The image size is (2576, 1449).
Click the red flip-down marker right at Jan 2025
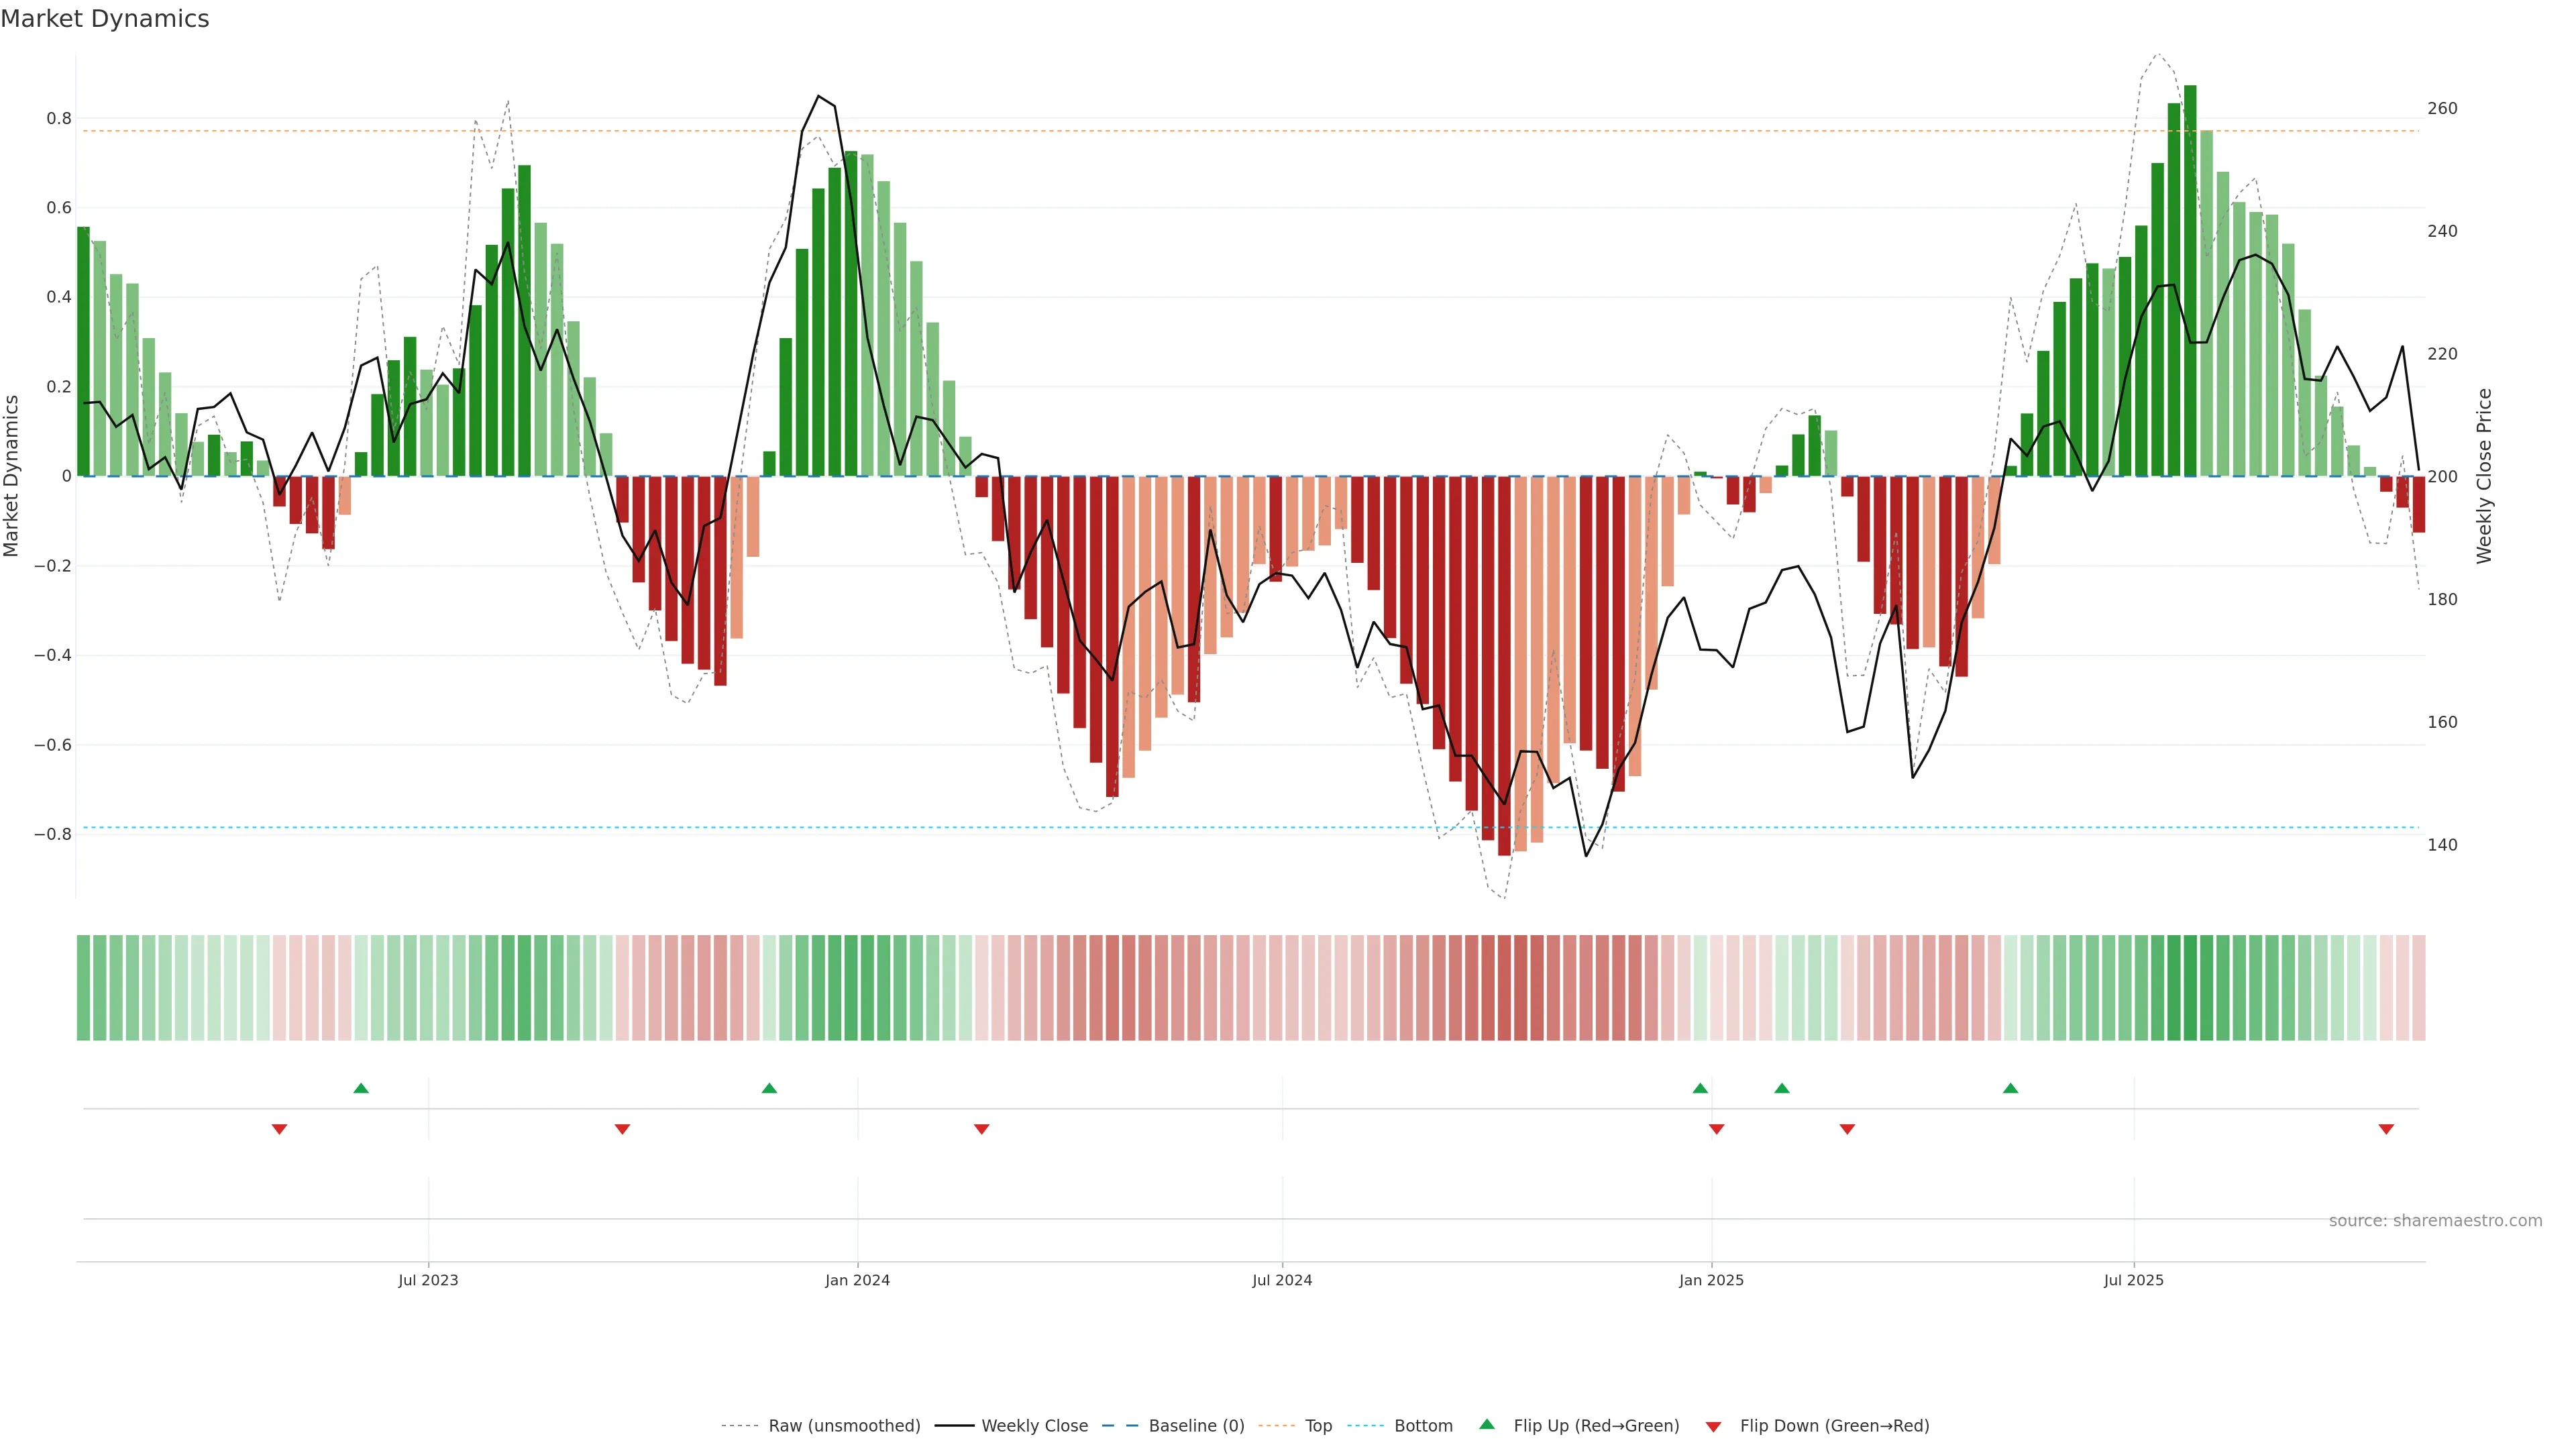pyautogui.click(x=1716, y=1129)
